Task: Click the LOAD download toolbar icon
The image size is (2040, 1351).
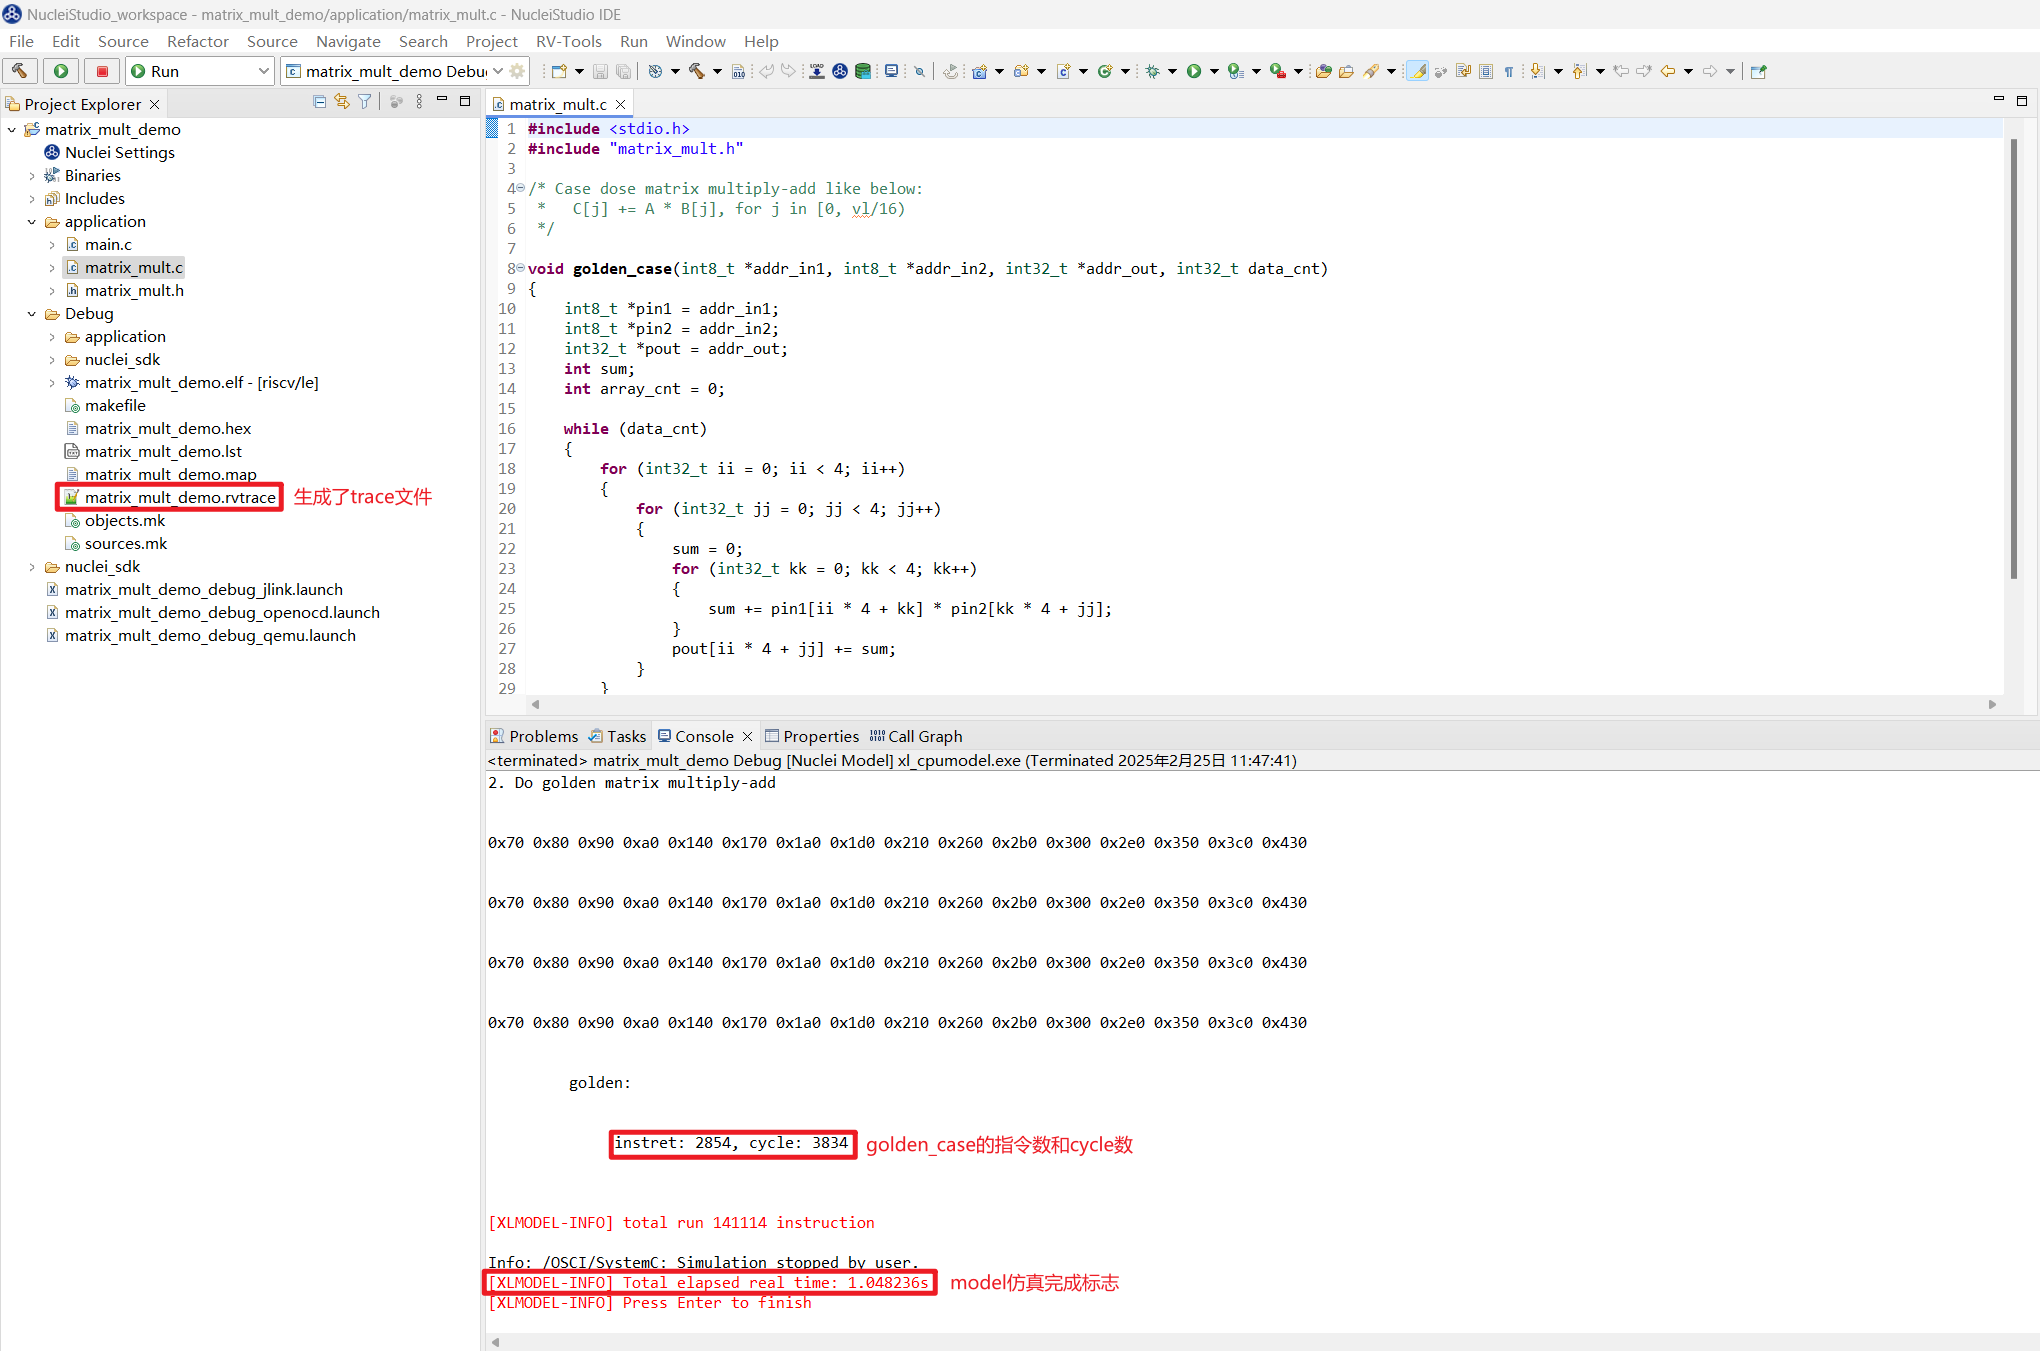Action: tap(817, 71)
